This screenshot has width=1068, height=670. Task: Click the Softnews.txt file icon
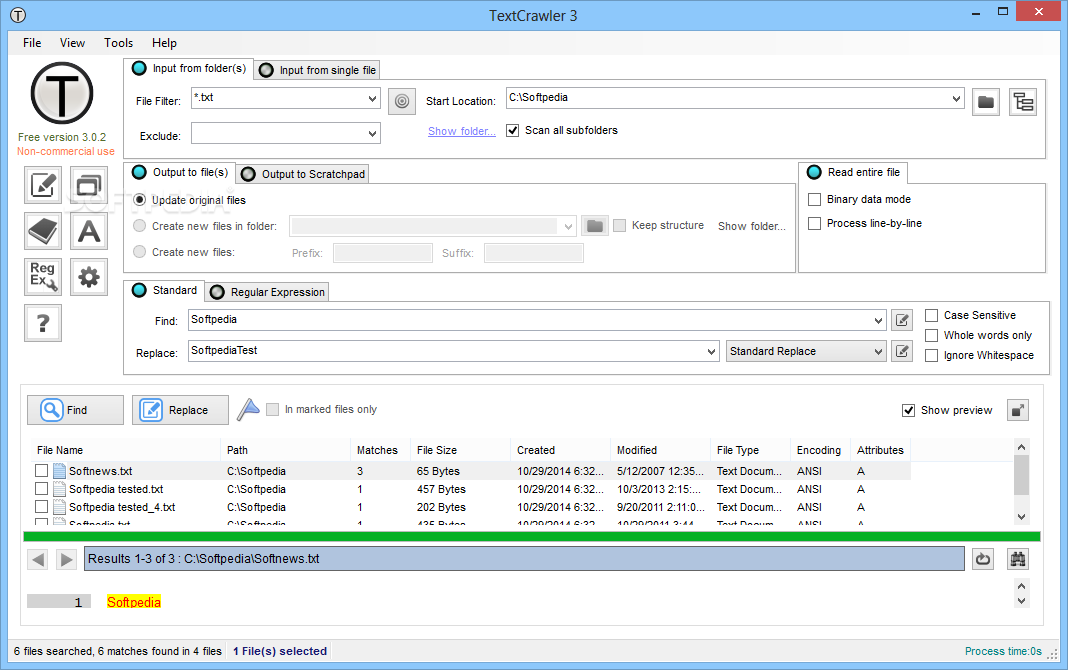59,470
